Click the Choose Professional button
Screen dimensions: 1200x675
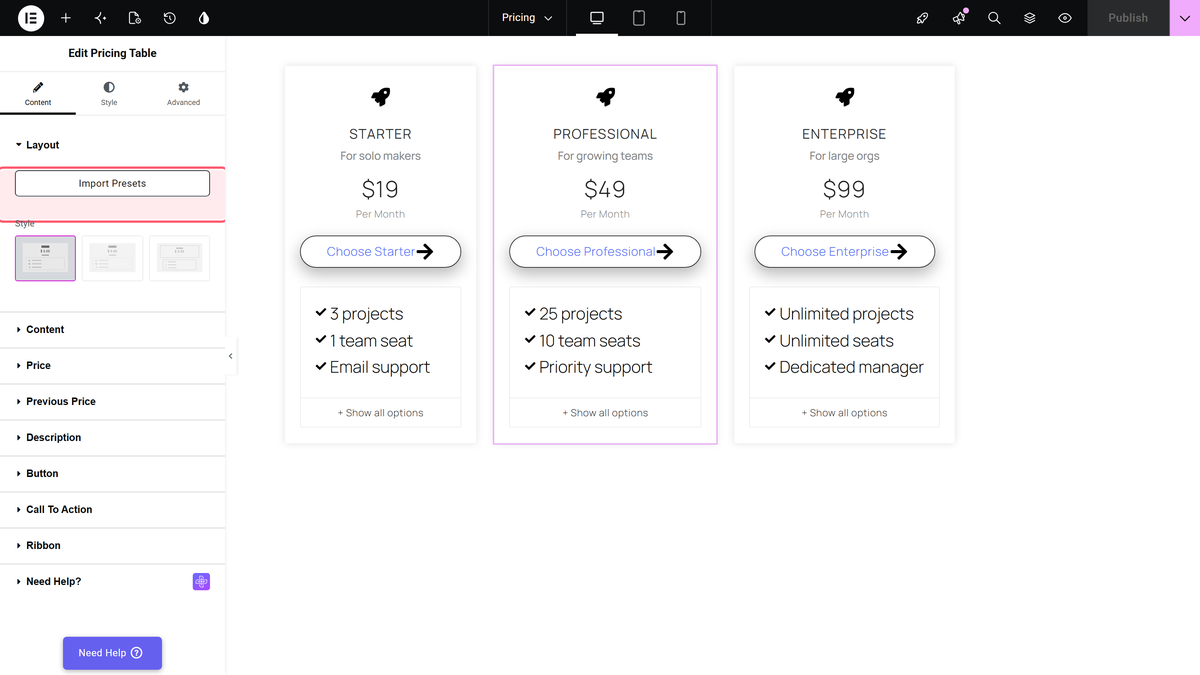605,252
